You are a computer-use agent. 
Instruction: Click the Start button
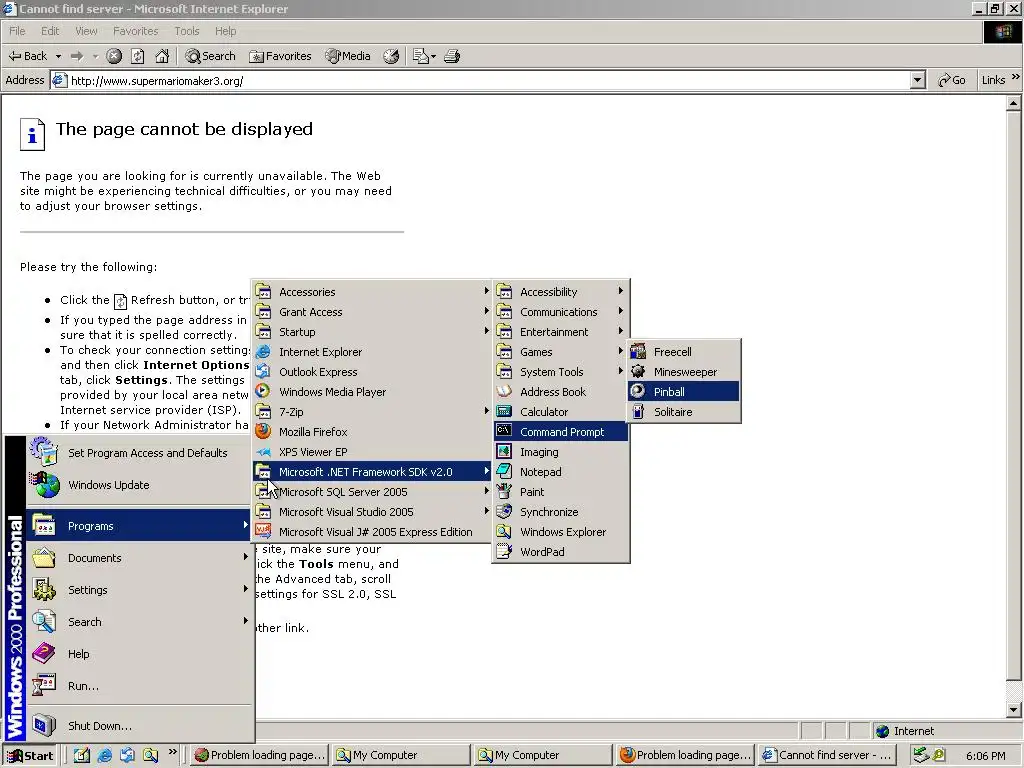[x=30, y=756]
